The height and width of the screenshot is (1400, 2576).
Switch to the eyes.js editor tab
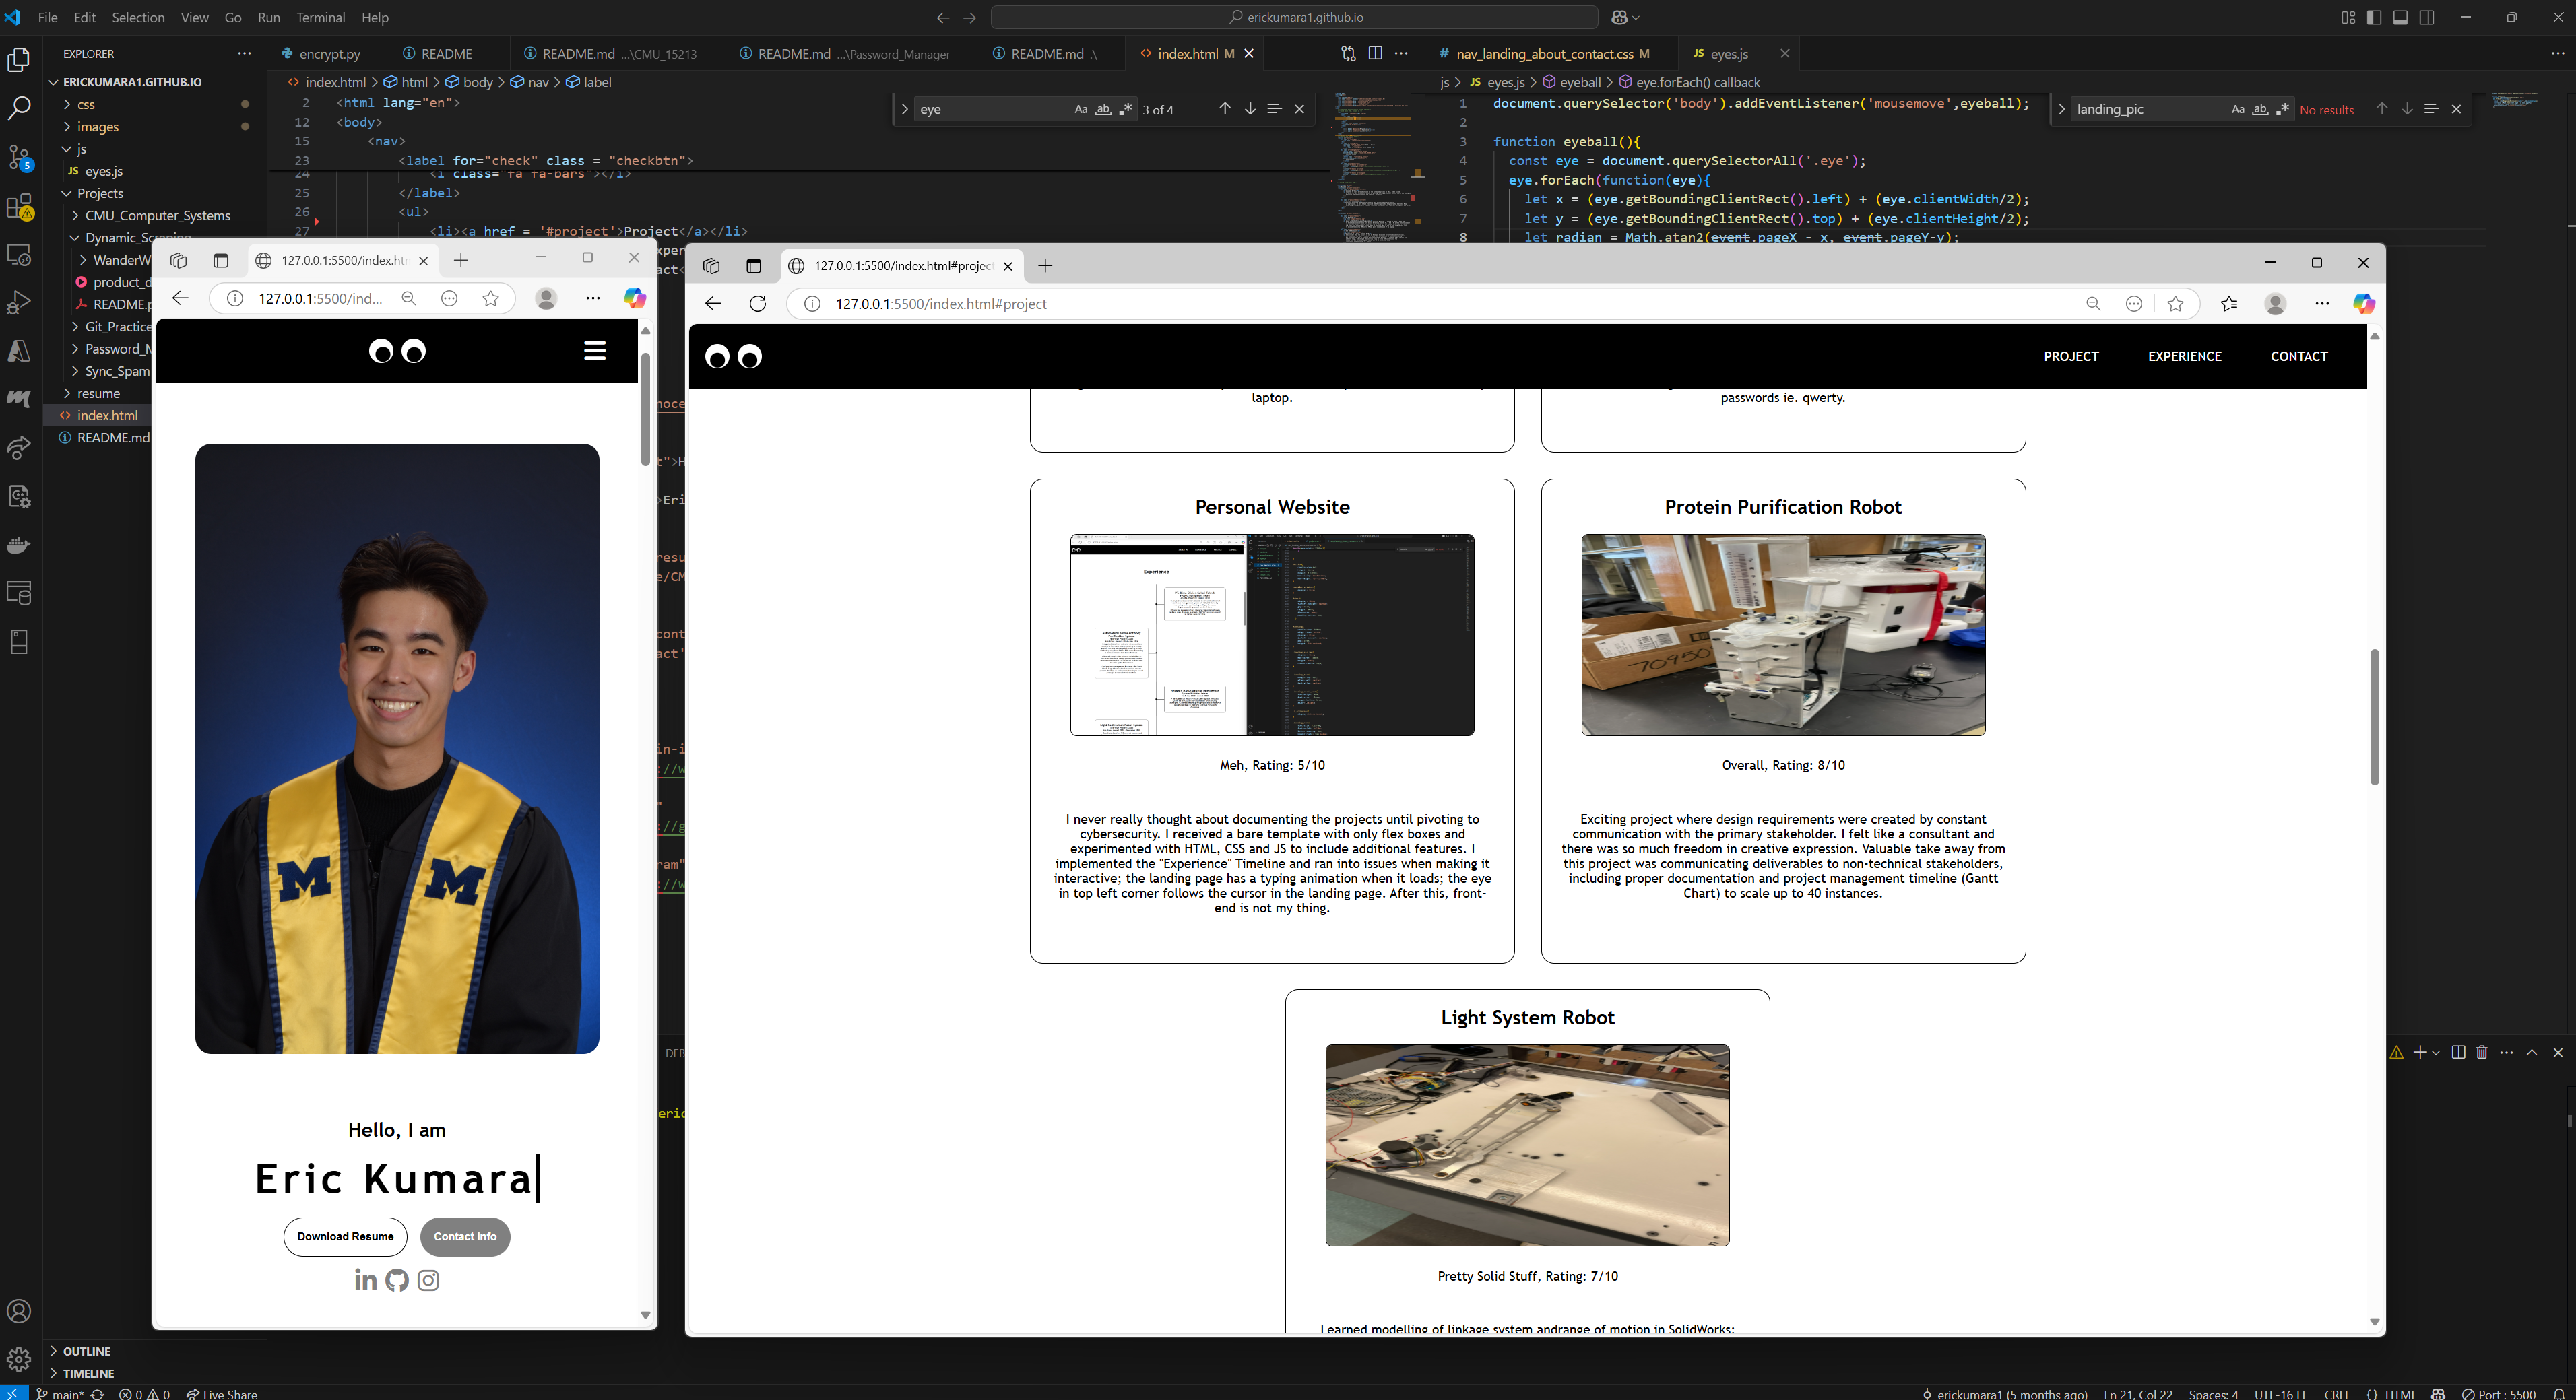(1728, 53)
